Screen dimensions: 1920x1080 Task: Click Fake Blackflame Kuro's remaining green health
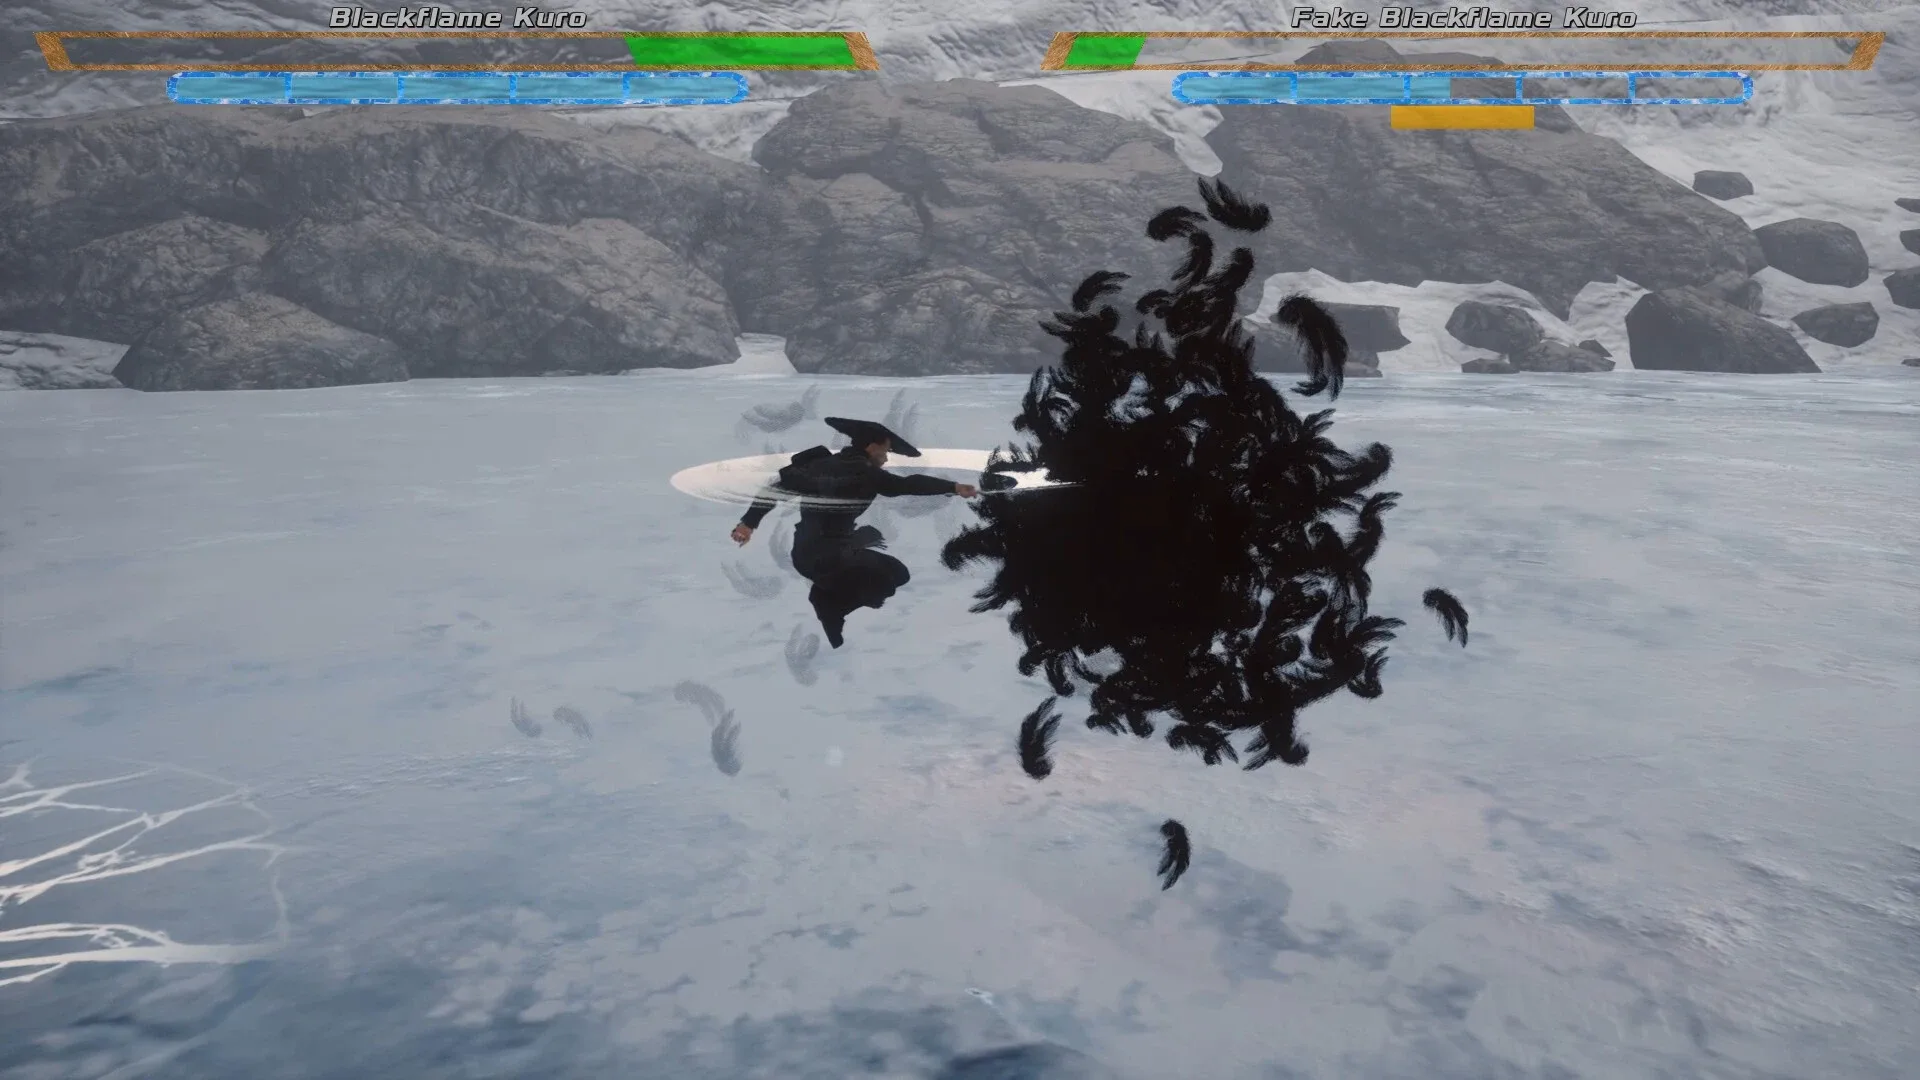[1105, 51]
